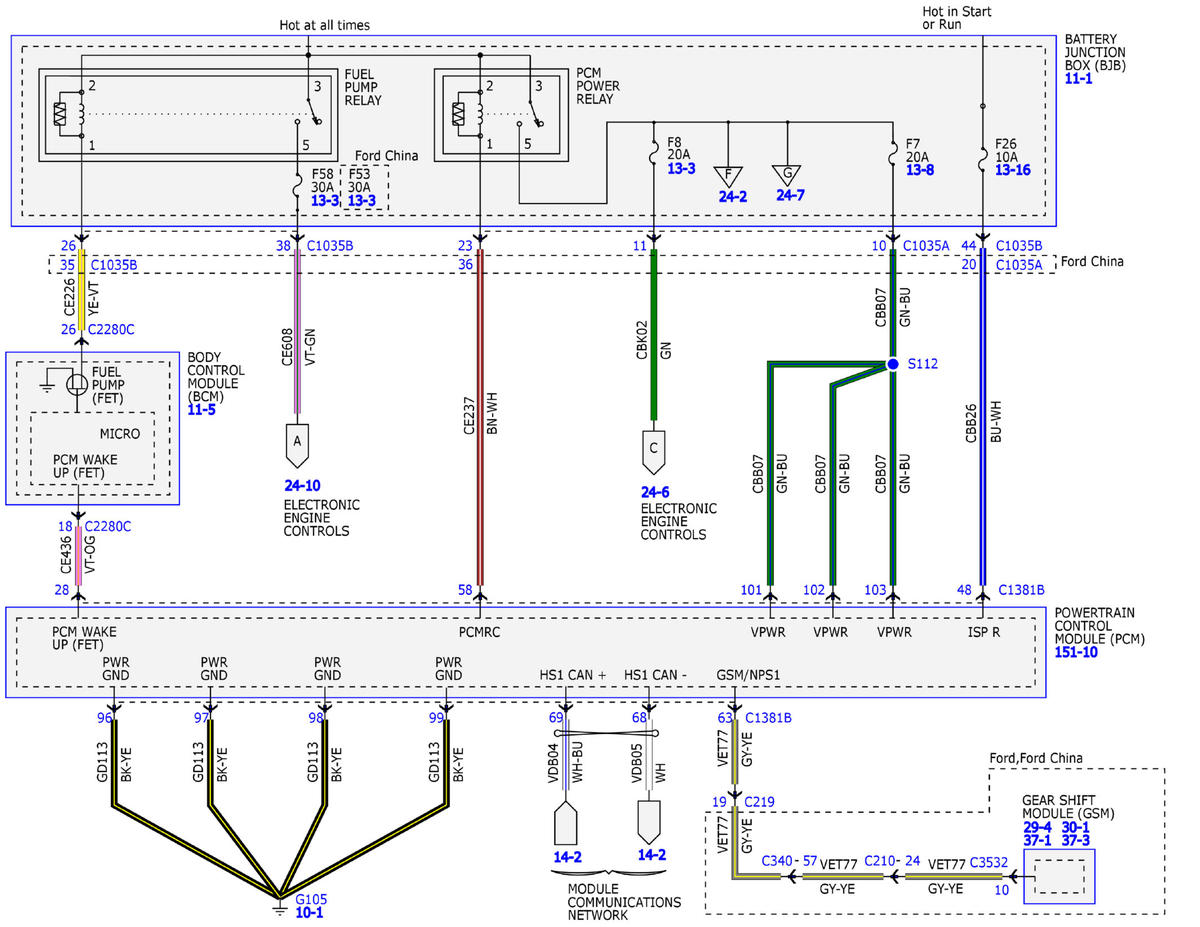Viewport: 1200px width, 927px height.
Task: Open the 37-1 Gear Shift Module link
Action: (x=1038, y=841)
